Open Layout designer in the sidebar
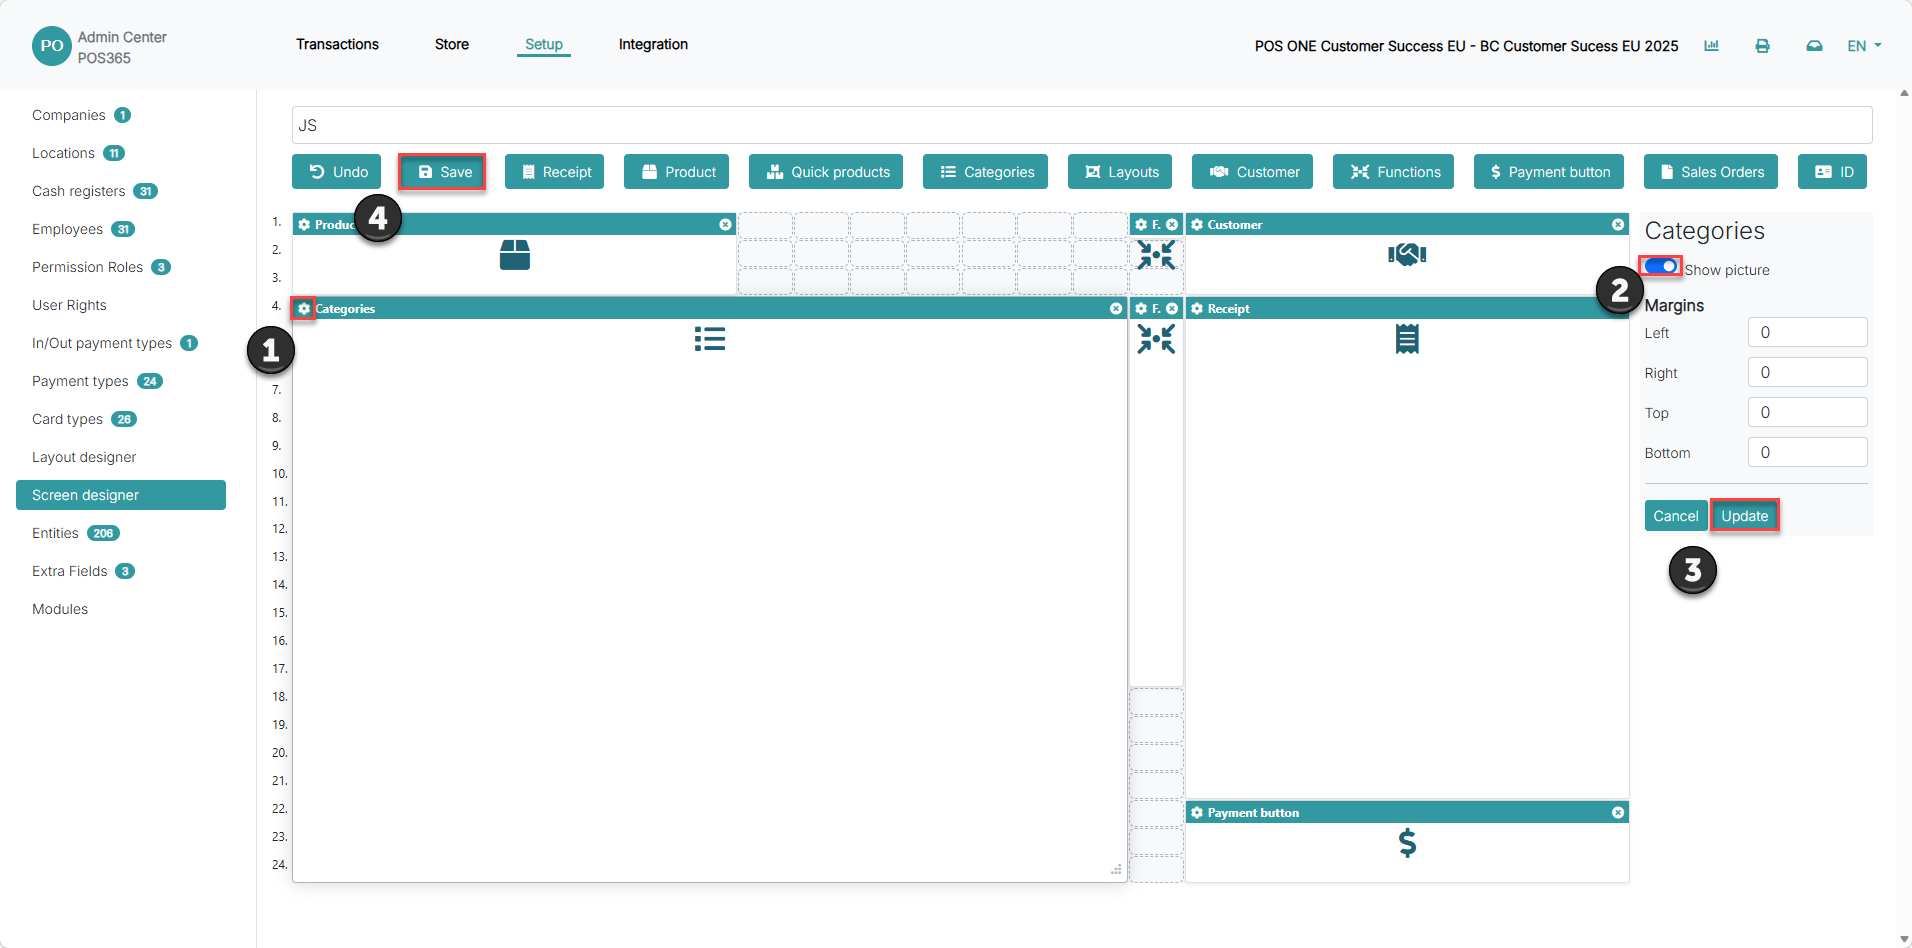 click(84, 457)
